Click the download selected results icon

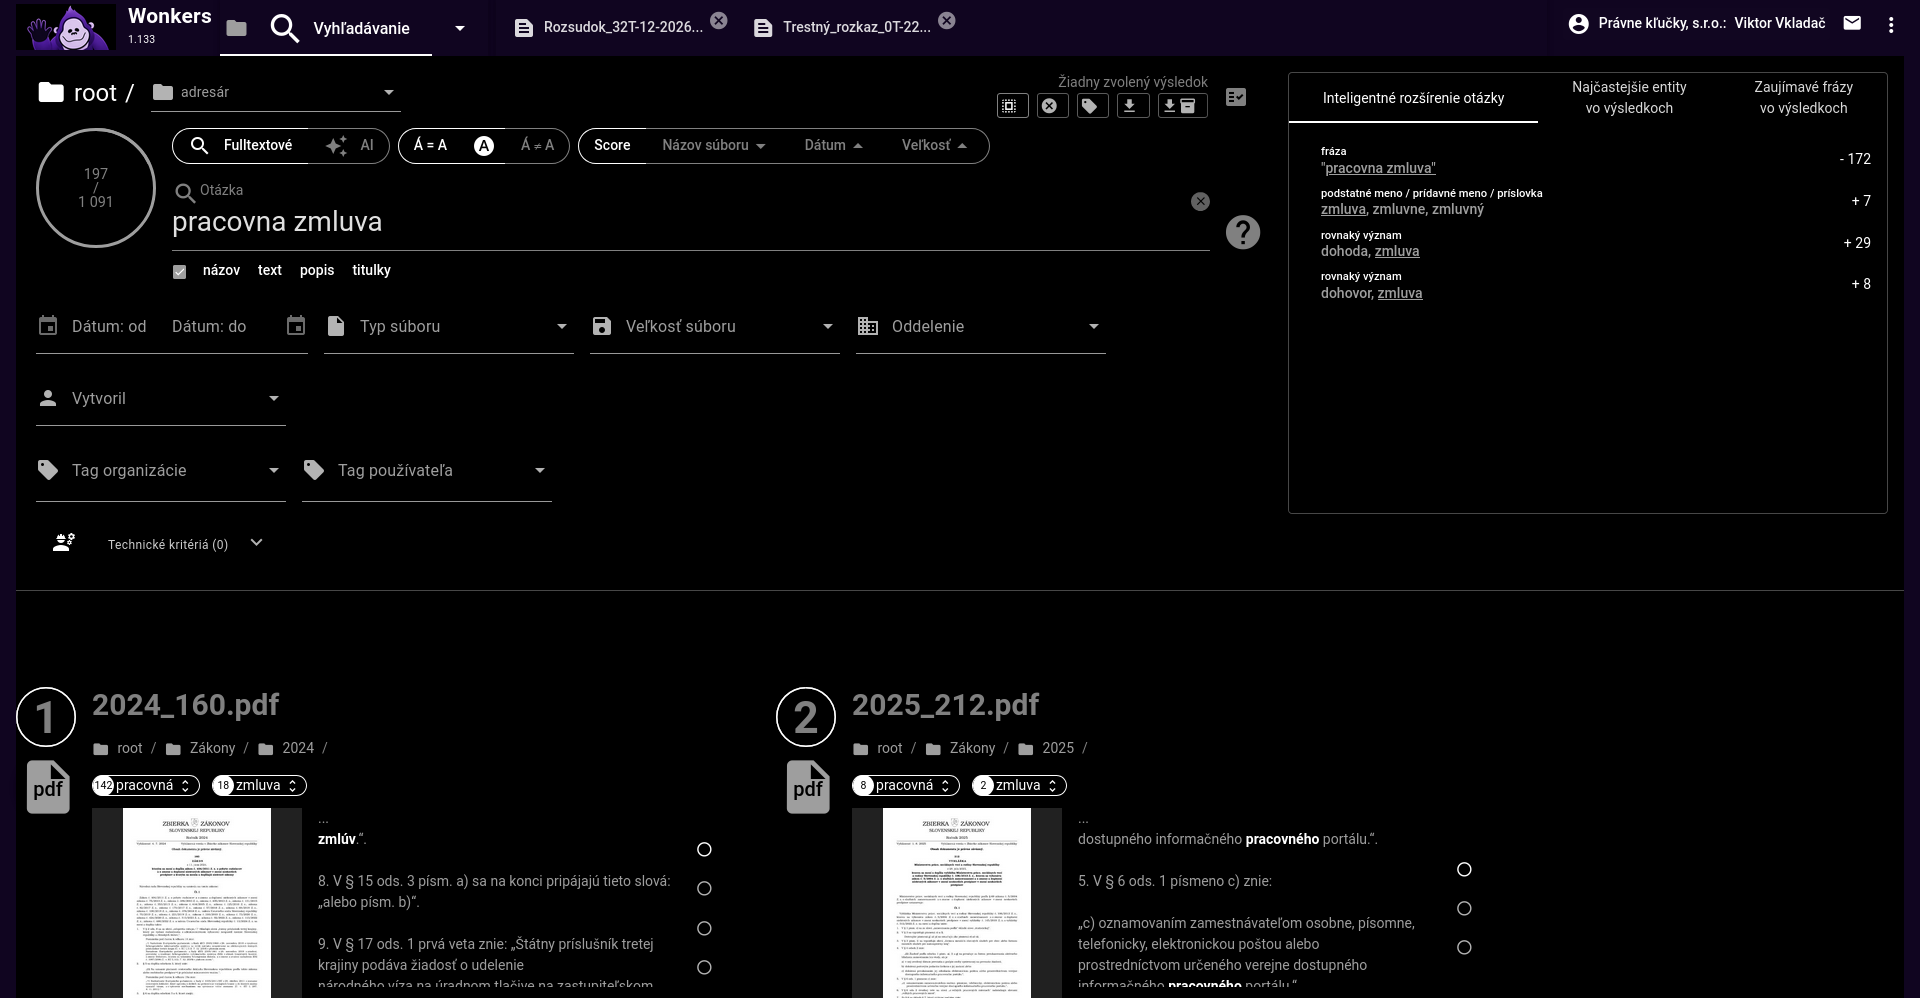coord(1131,105)
